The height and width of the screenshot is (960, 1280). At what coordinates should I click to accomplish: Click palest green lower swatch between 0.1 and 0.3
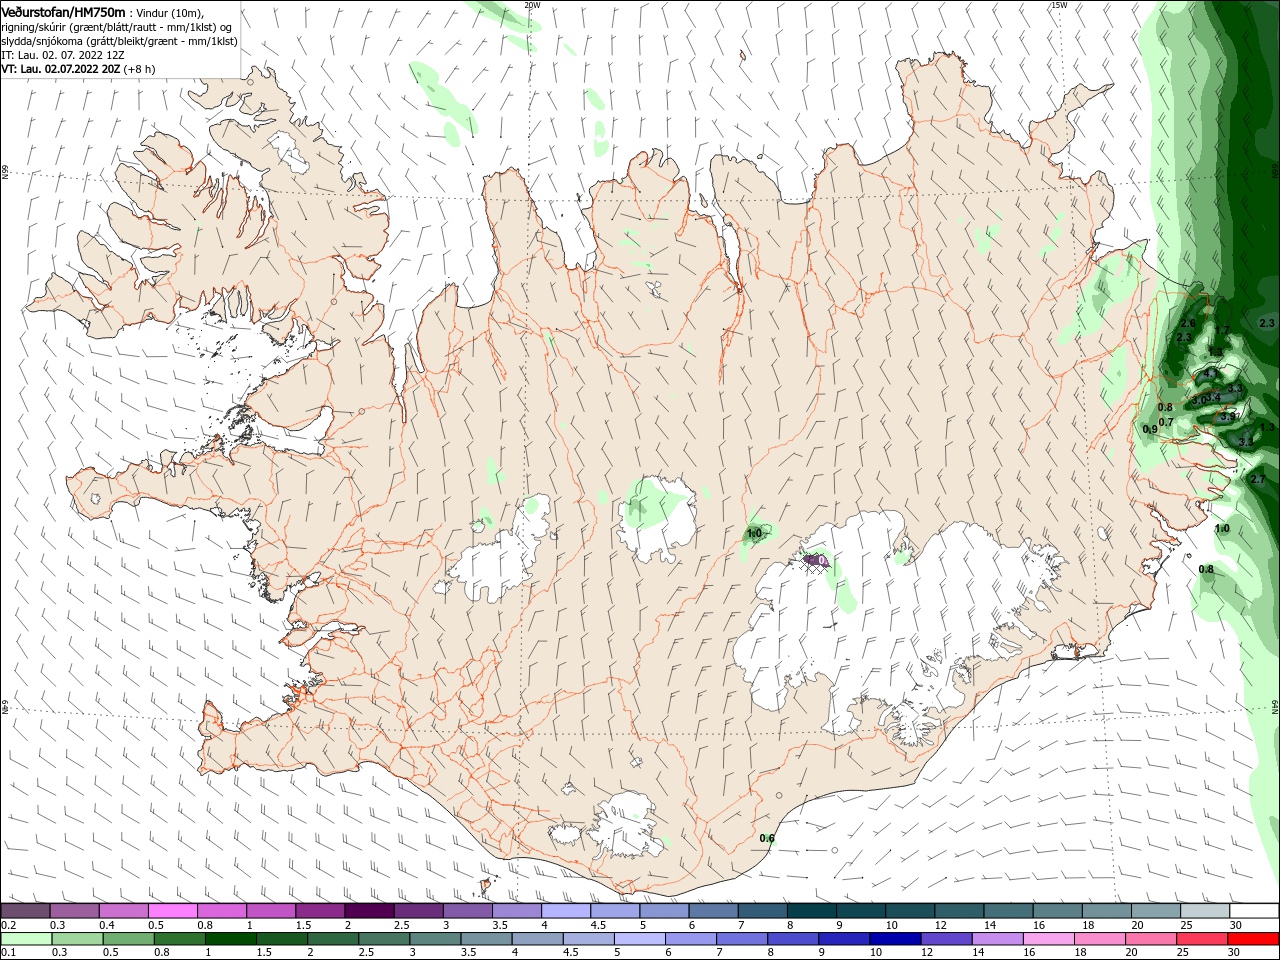click(x=26, y=939)
